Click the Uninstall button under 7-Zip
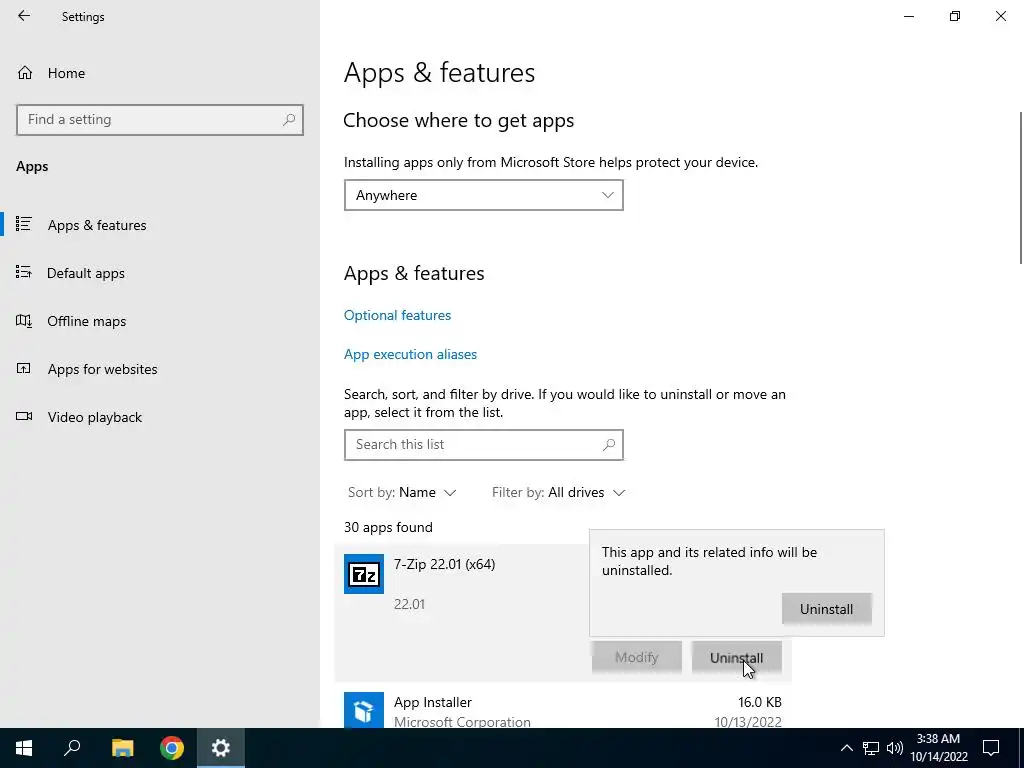The image size is (1024, 768). pyautogui.click(x=736, y=657)
